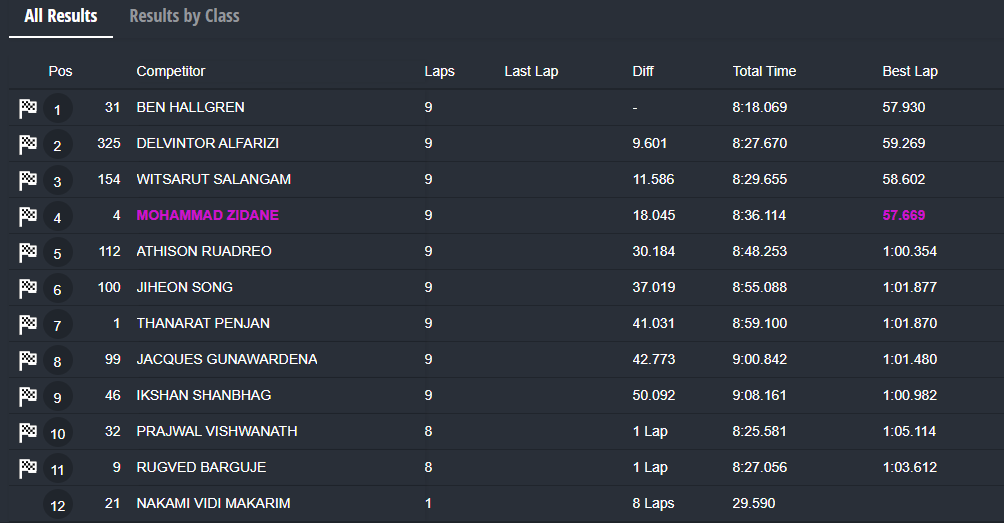Click the highlighted 57.669 best lap time
Screen dimensions: 1004x523
point(903,215)
